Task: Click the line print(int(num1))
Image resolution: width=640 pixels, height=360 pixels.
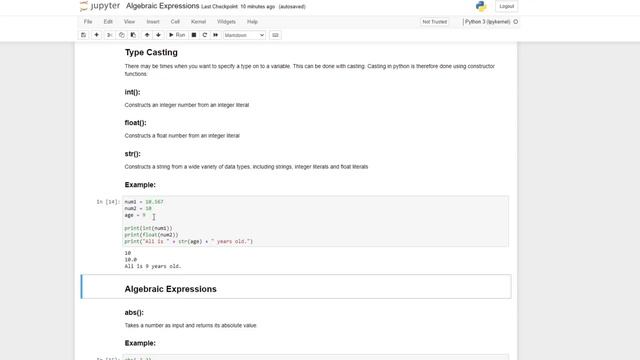Action: 148,228
